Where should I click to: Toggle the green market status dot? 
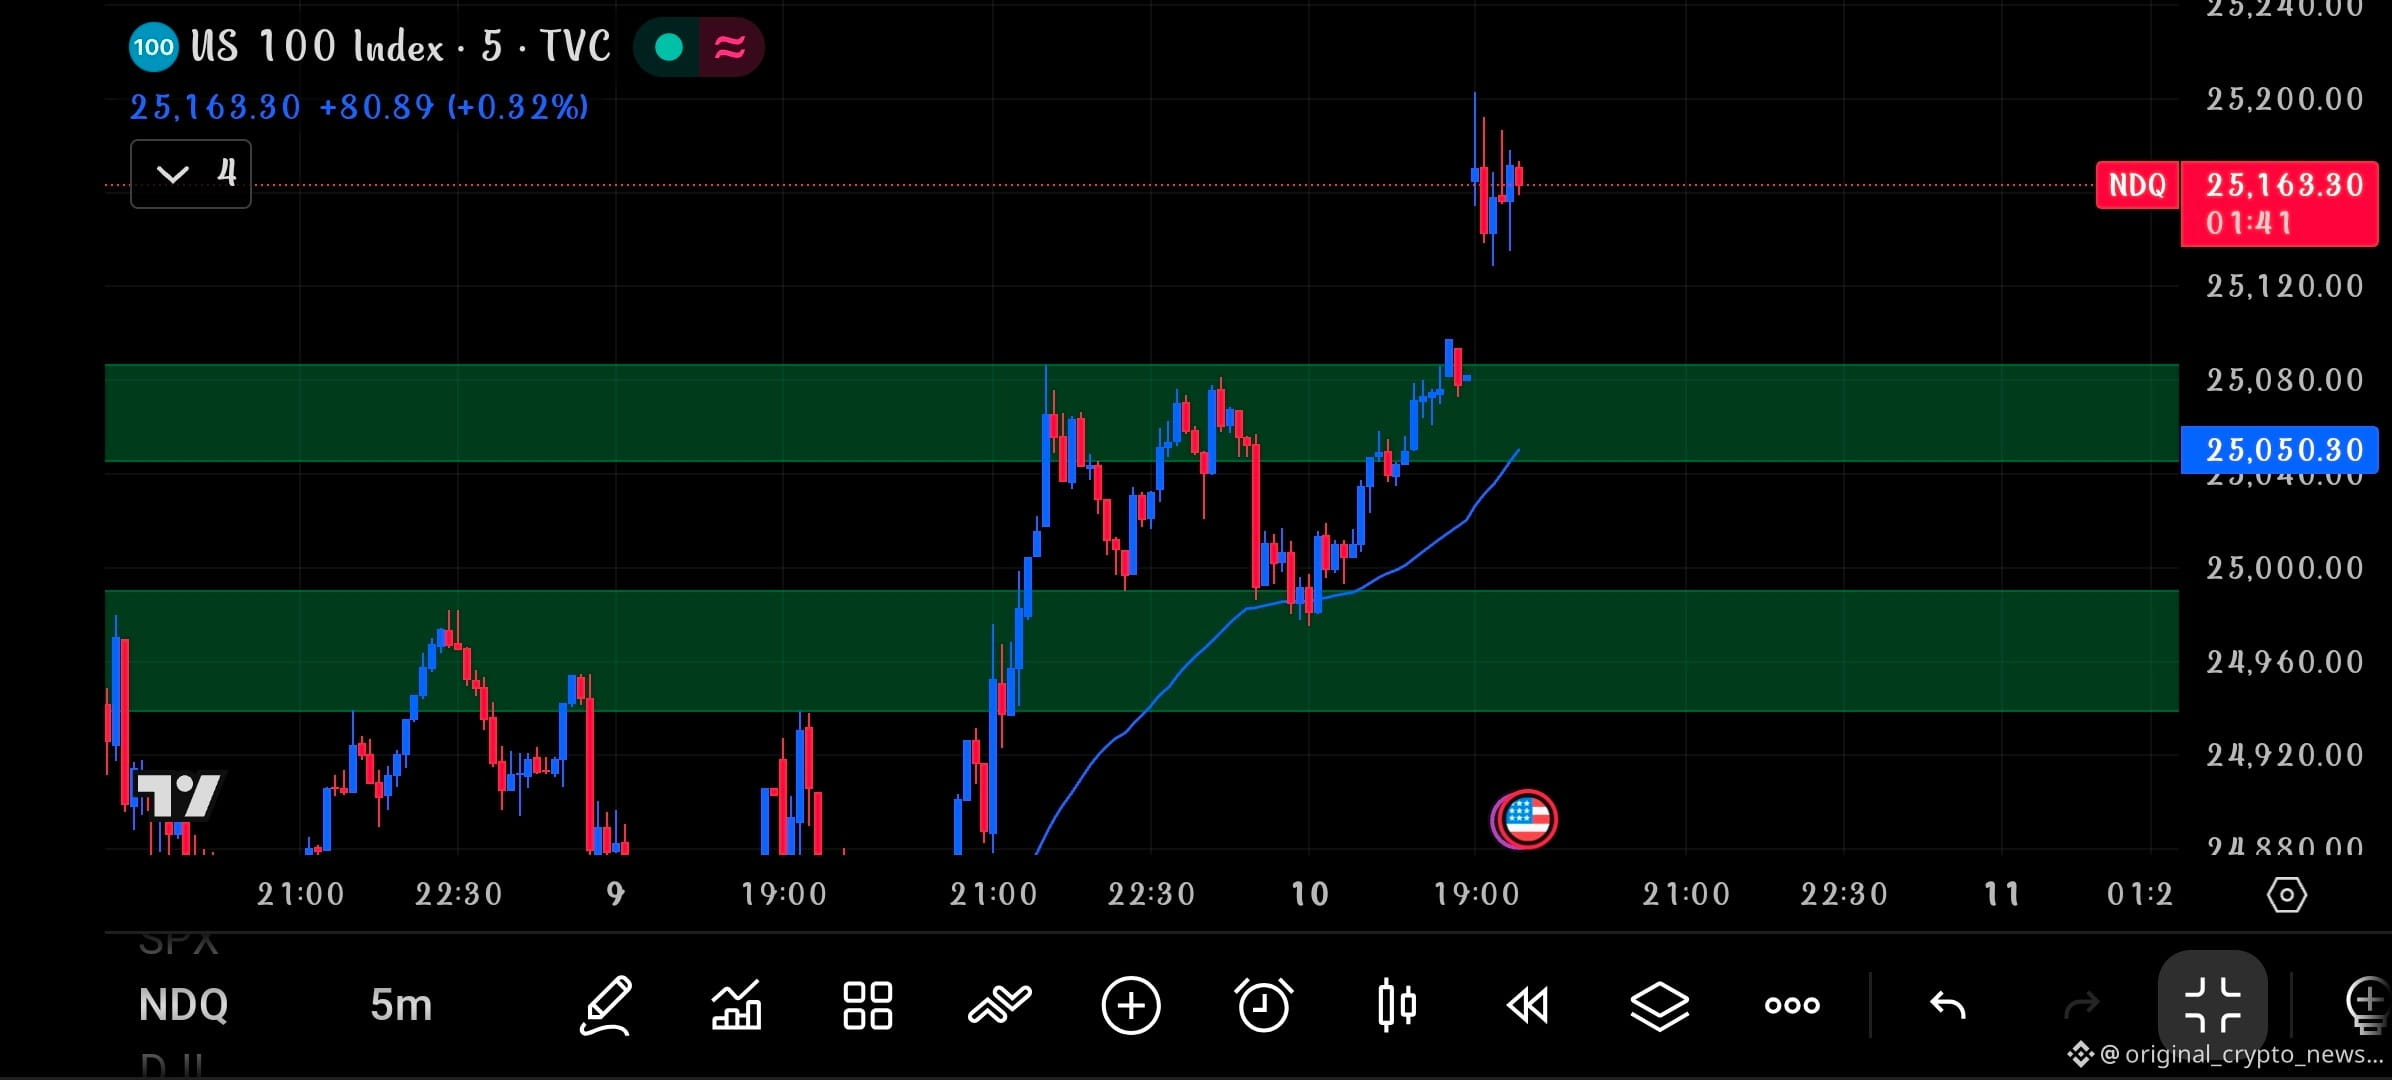(668, 47)
